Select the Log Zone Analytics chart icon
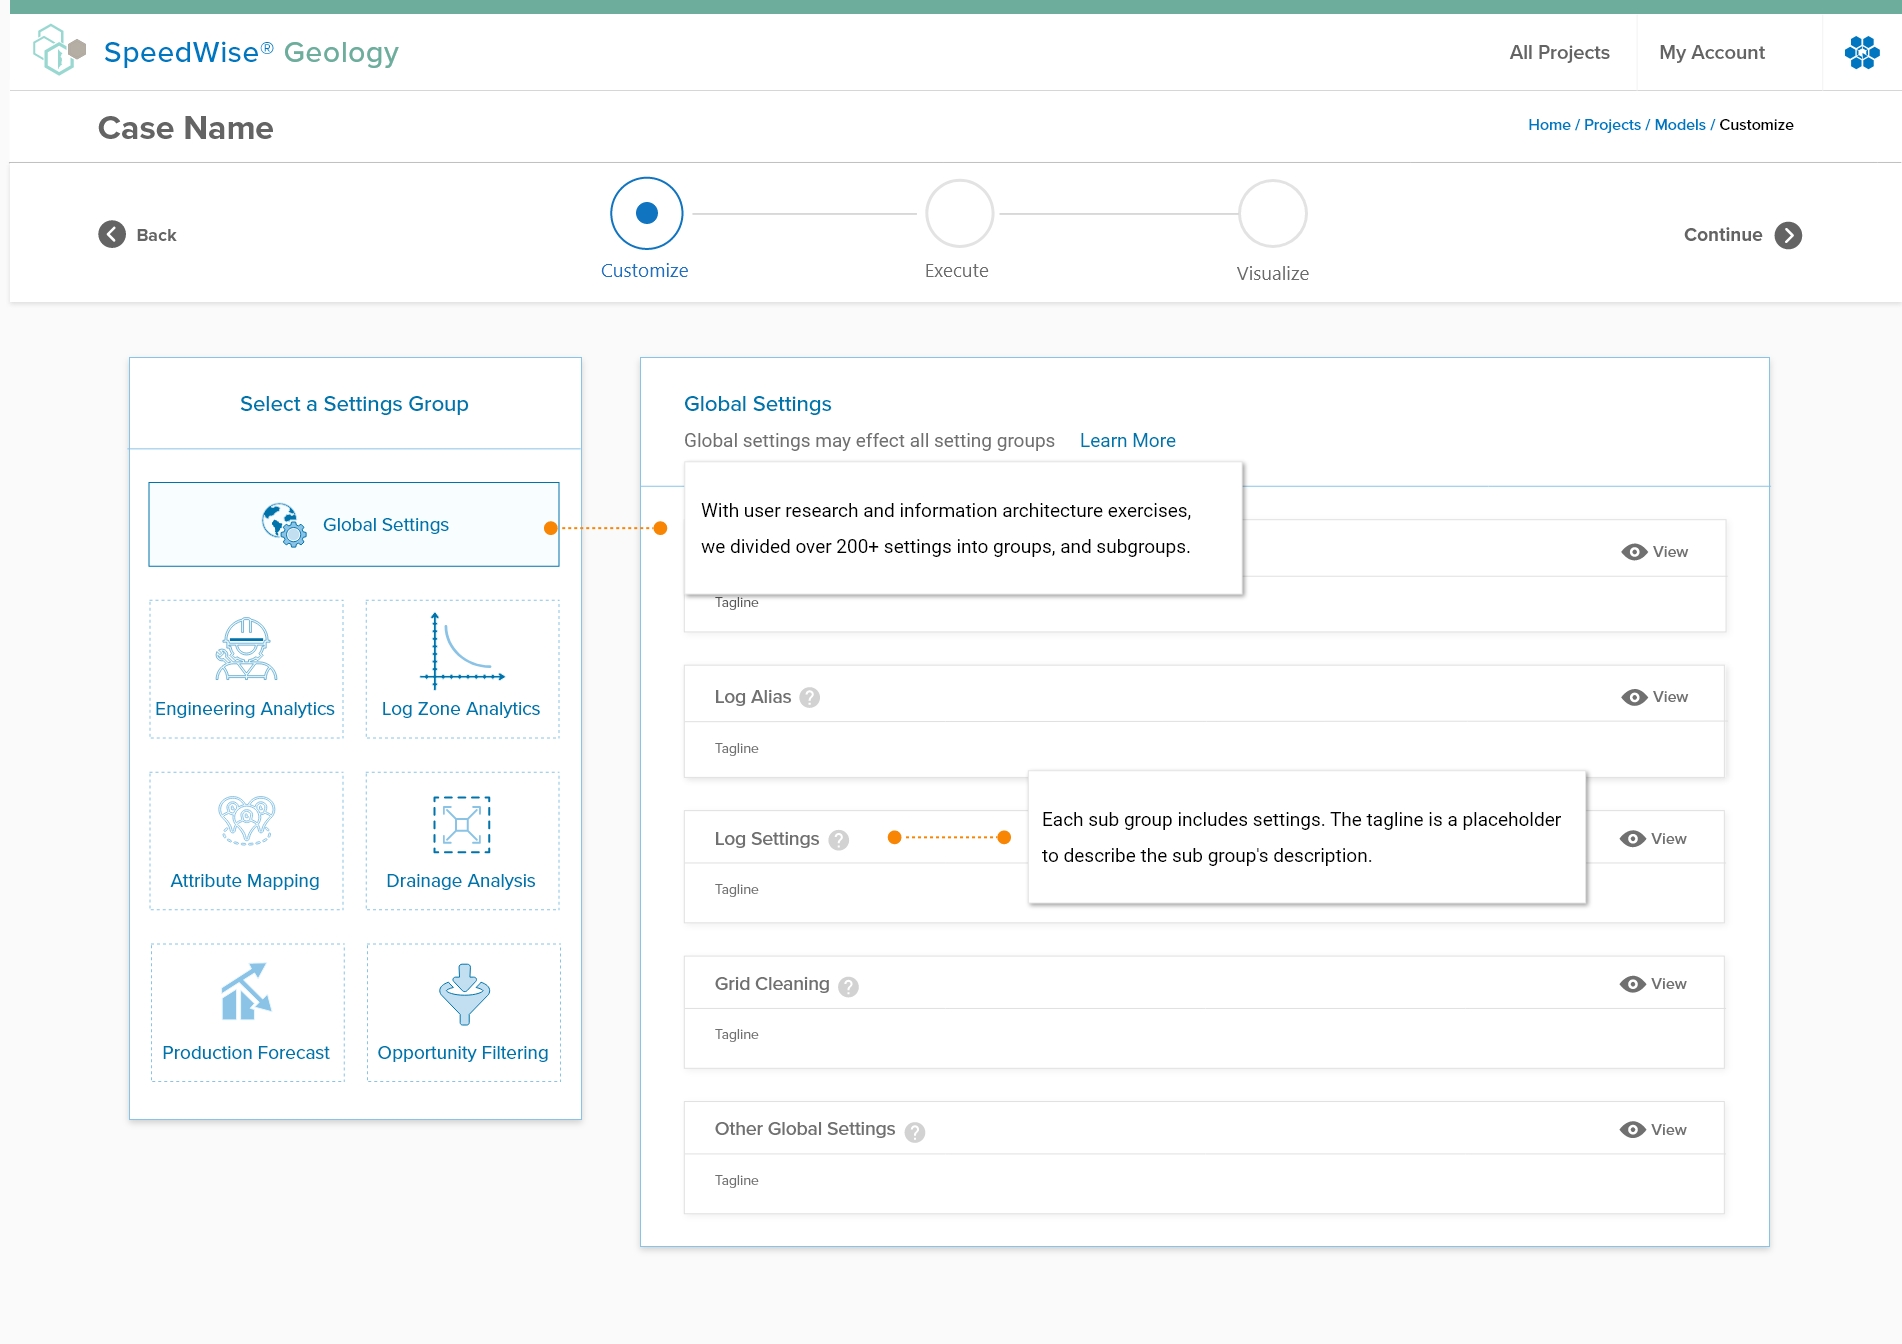 [x=461, y=652]
